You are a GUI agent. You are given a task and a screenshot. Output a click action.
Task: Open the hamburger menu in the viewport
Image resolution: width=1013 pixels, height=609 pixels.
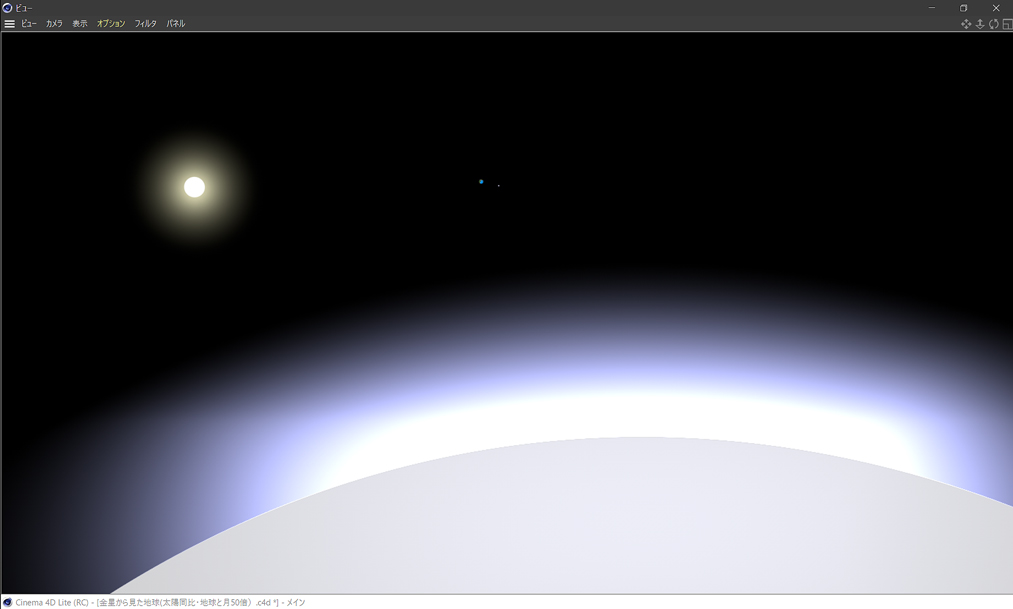(9, 24)
